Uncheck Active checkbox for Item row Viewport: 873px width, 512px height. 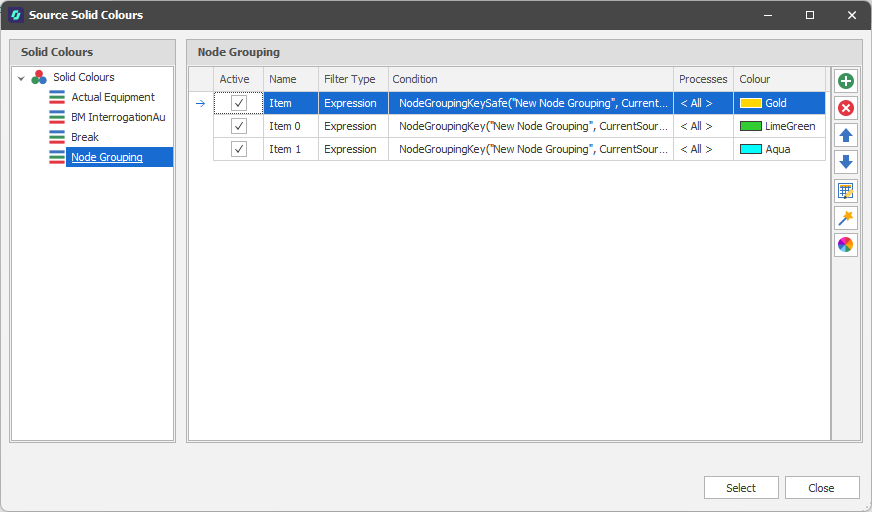[x=239, y=103]
